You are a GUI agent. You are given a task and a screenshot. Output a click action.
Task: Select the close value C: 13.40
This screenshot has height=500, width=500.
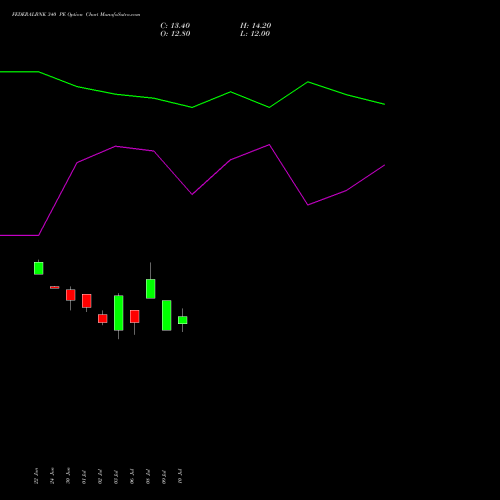175,26
